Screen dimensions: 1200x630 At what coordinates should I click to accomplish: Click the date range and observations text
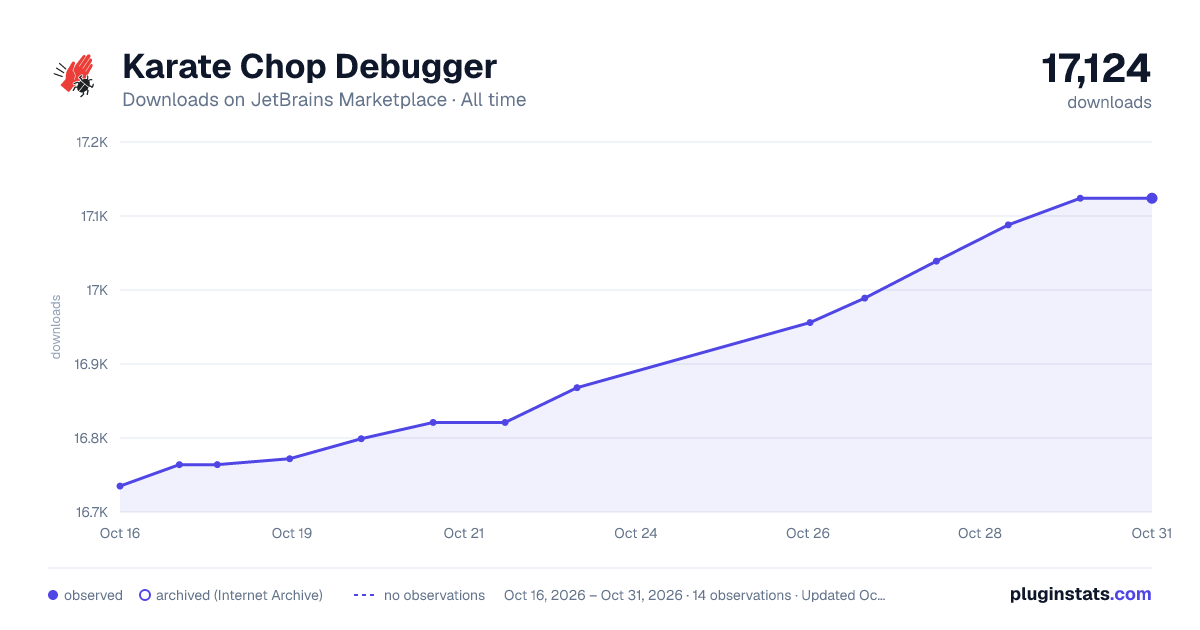point(695,595)
